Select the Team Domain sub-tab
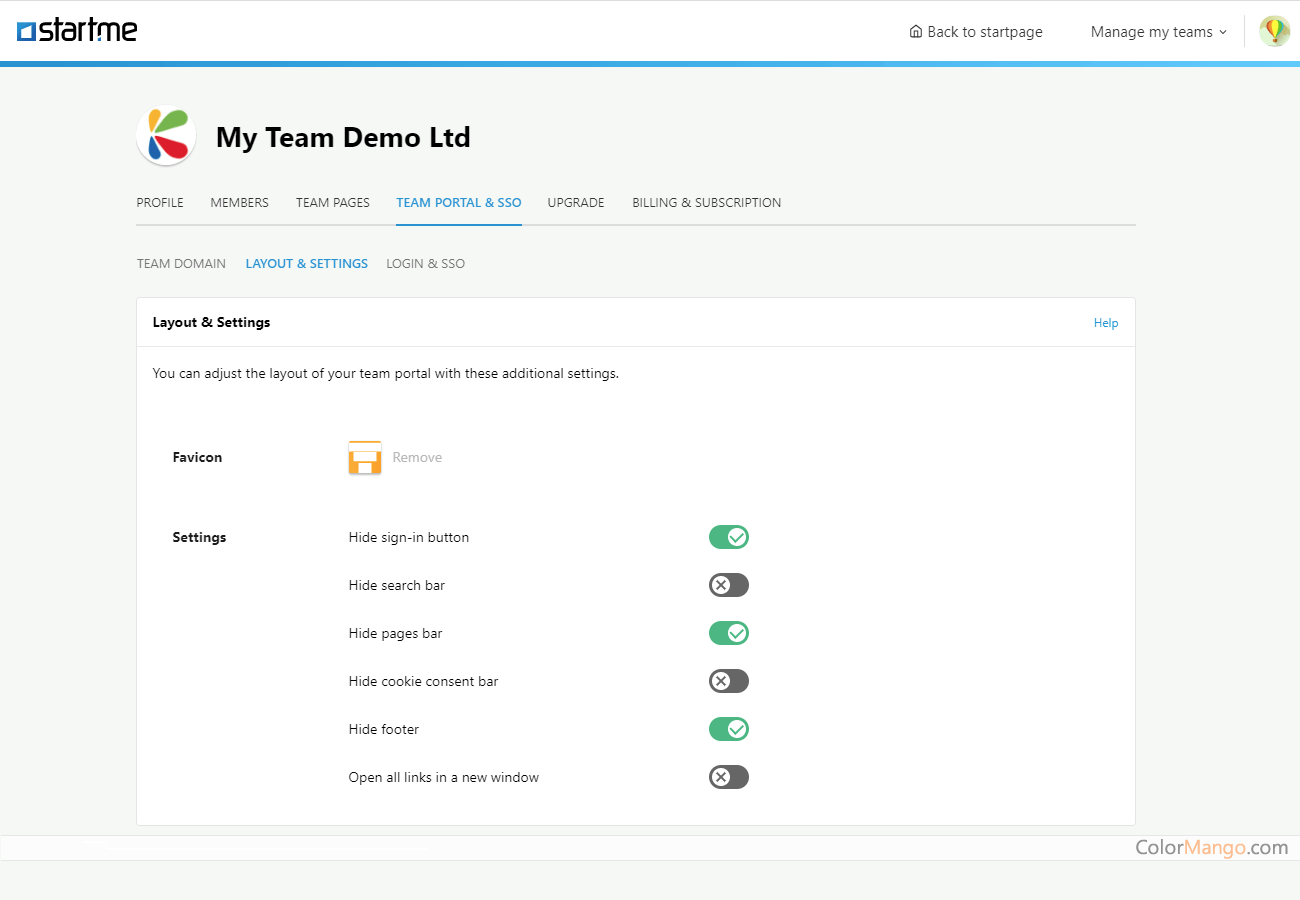1300x900 pixels. (181, 264)
